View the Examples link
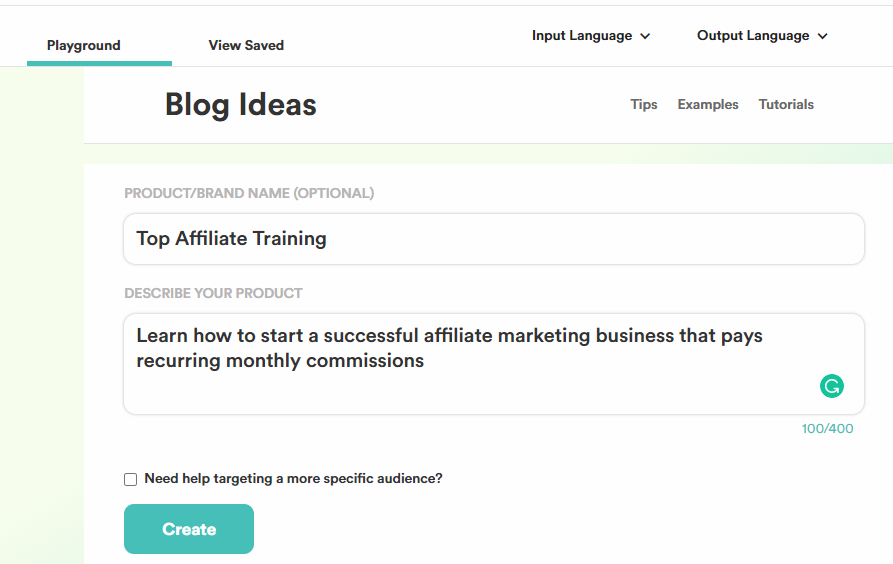The width and height of the screenshot is (893, 564). pyautogui.click(x=708, y=104)
